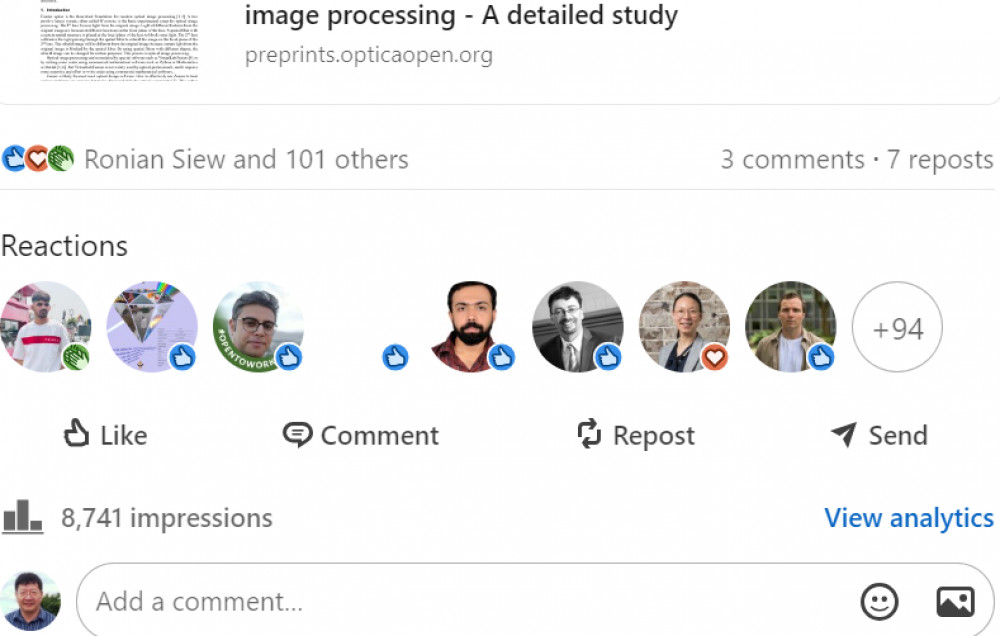Image resolution: width=1000 pixels, height=636 pixels.
Task: Open the heart-reaction woman's profile photo
Action: [x=684, y=327]
